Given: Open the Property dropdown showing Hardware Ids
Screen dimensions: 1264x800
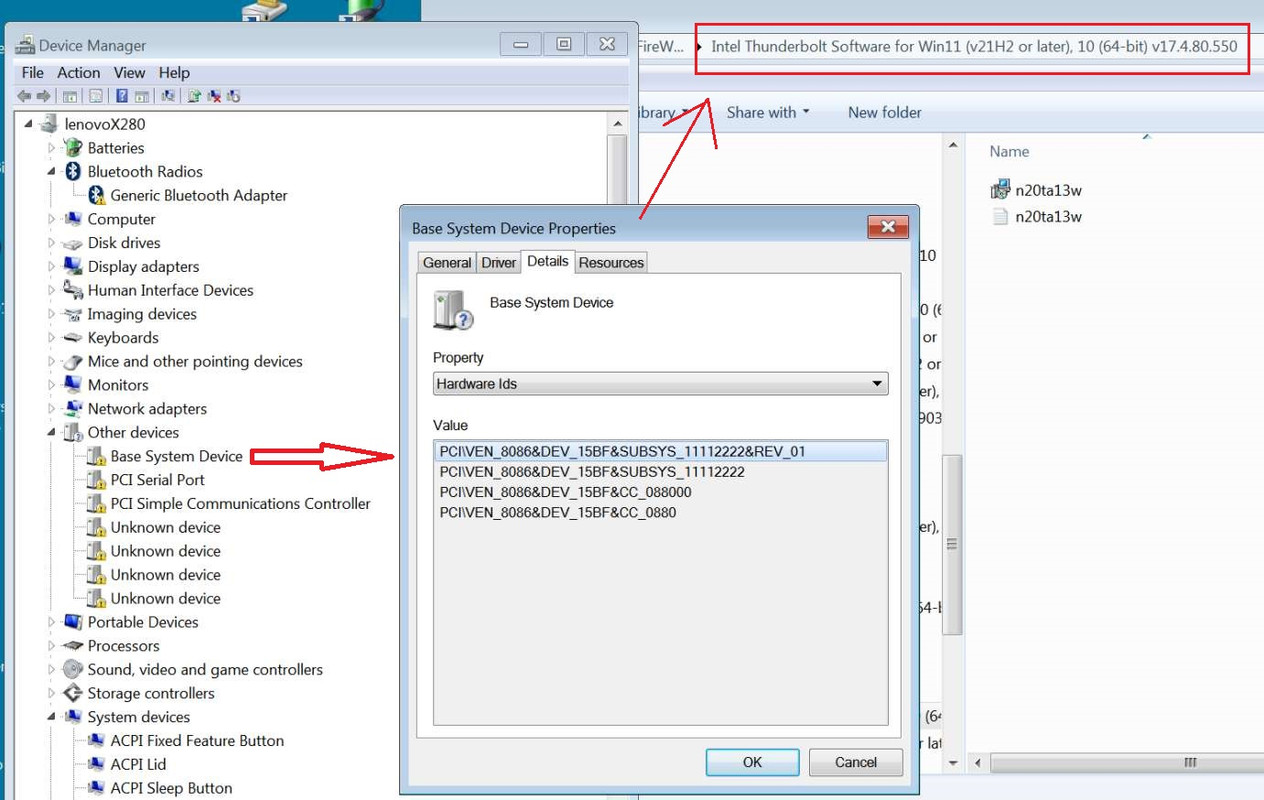Looking at the screenshot, I should click(x=660, y=384).
